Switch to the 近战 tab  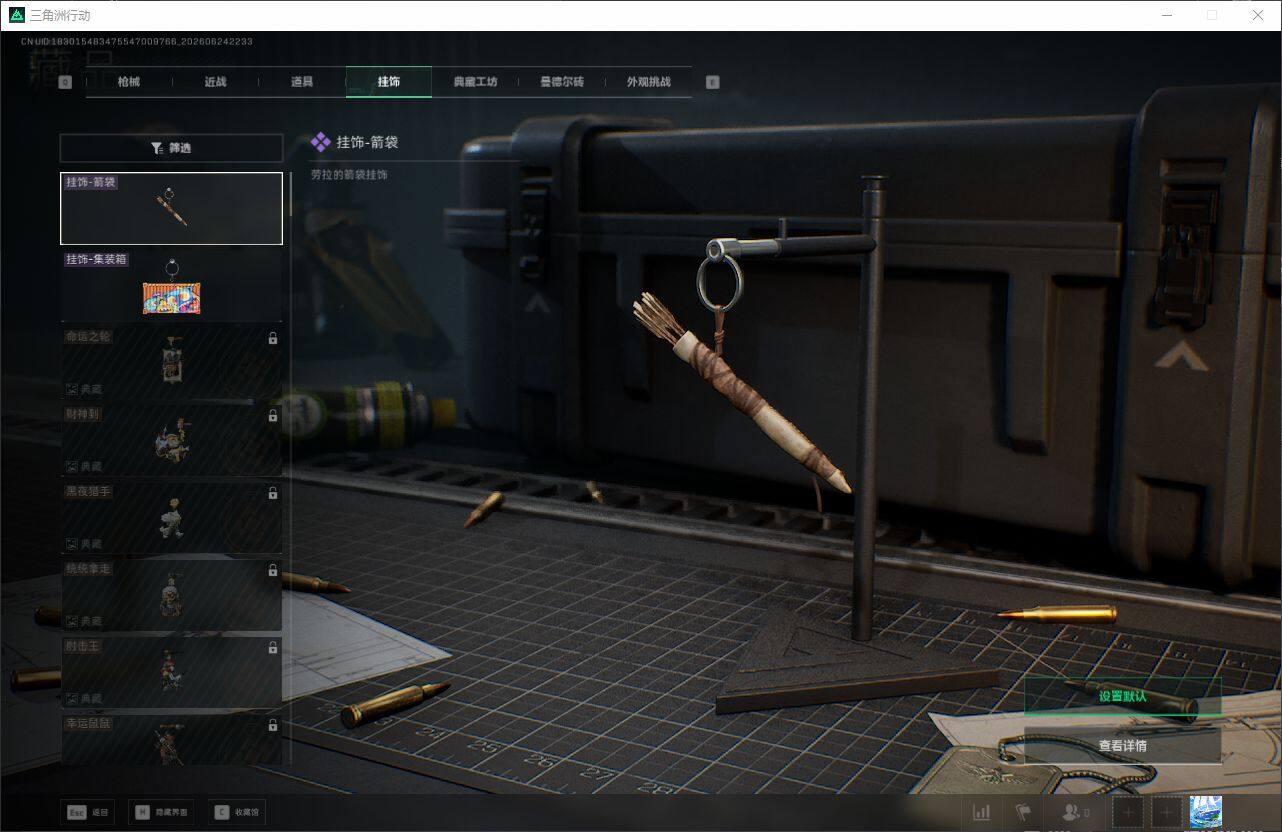pos(215,82)
